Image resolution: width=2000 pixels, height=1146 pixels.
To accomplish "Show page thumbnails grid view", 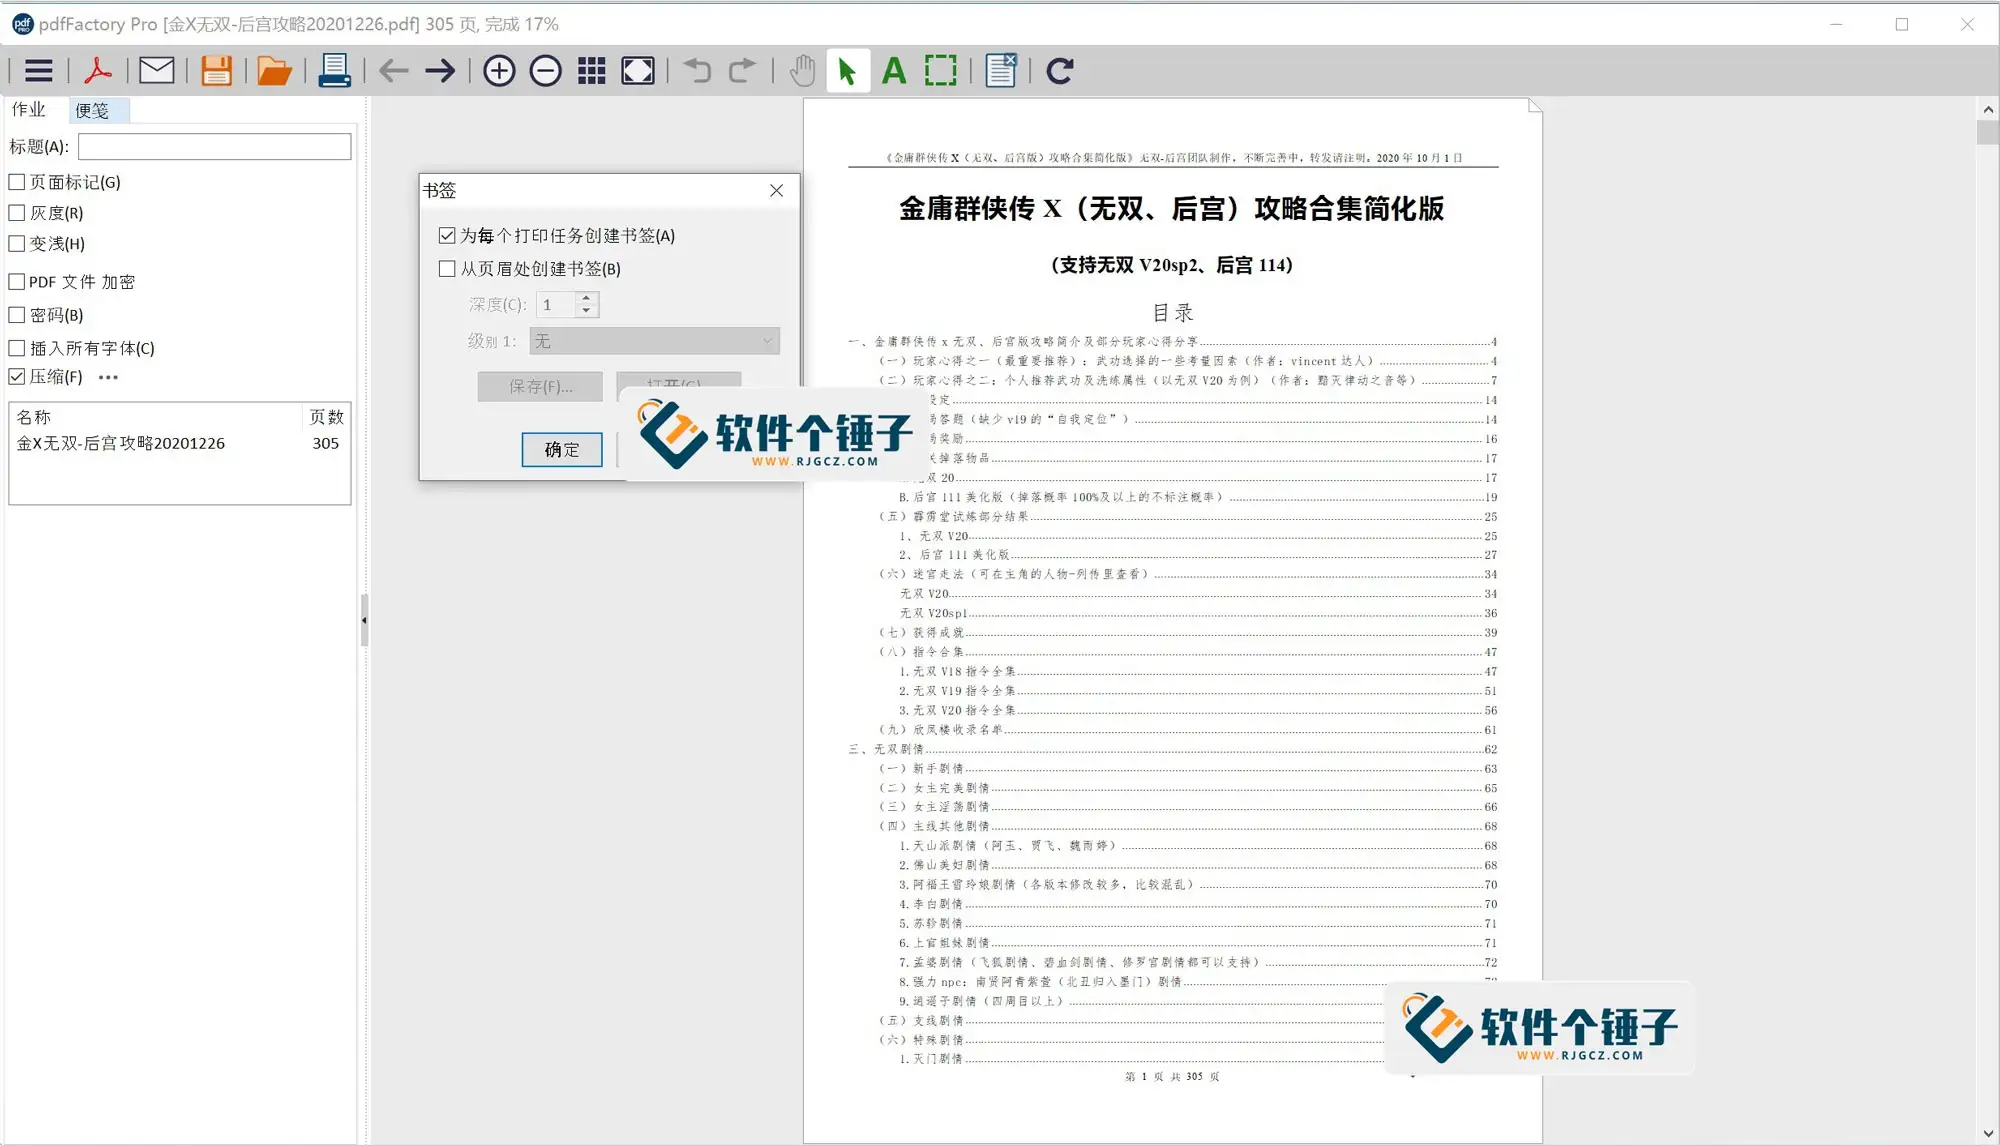I will click(592, 71).
